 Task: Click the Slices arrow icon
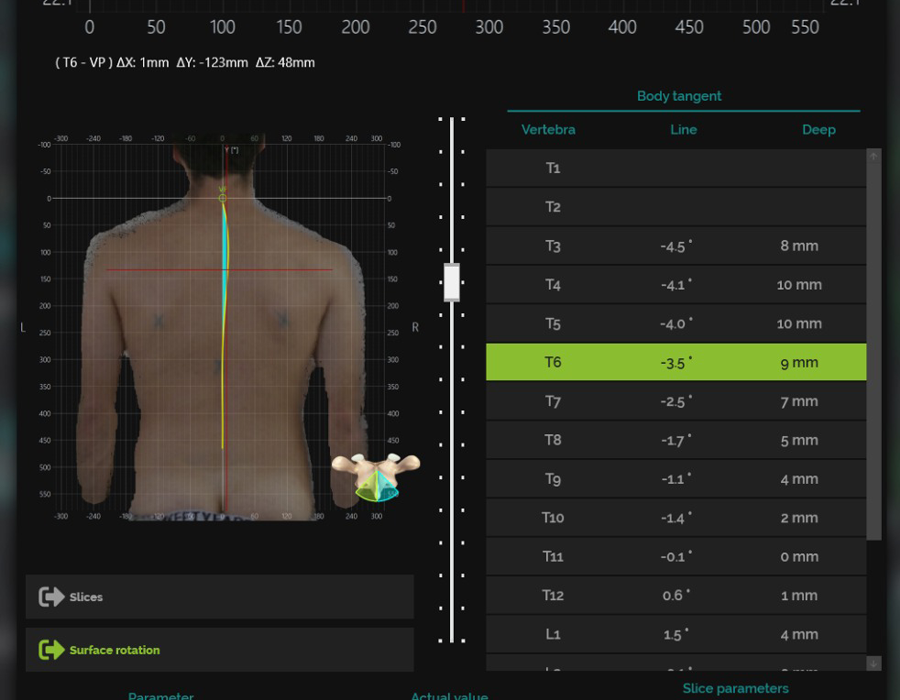click(51, 597)
